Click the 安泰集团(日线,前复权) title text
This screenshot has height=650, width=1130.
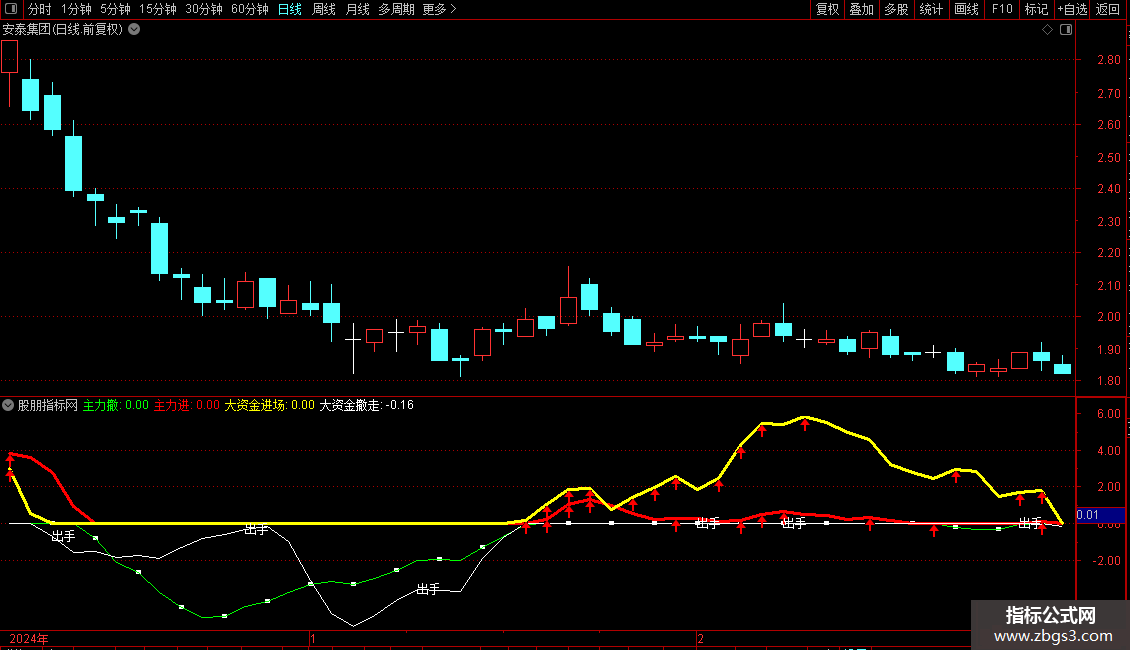click(63, 30)
